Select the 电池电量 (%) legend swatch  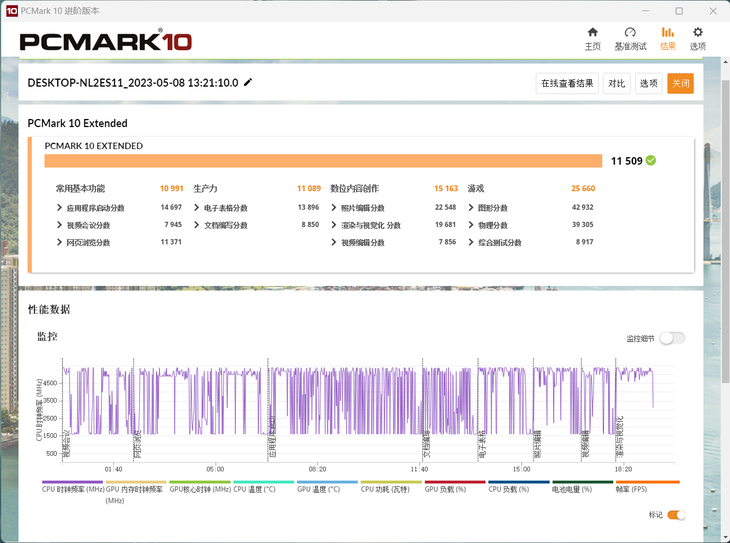point(582,482)
